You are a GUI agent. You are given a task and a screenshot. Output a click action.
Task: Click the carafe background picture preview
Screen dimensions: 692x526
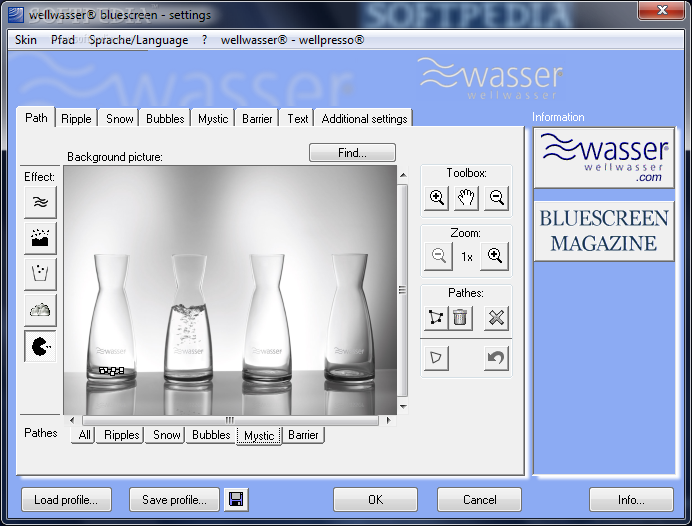point(230,290)
